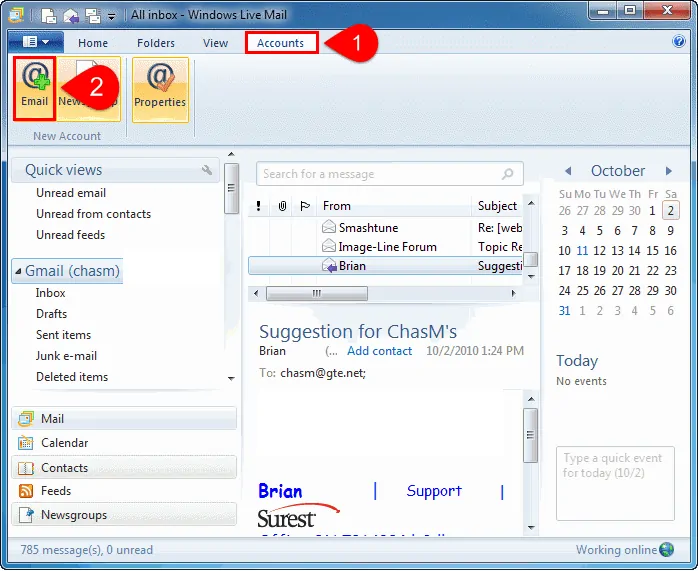Open Feeds from the sidebar shortcuts

55,491
